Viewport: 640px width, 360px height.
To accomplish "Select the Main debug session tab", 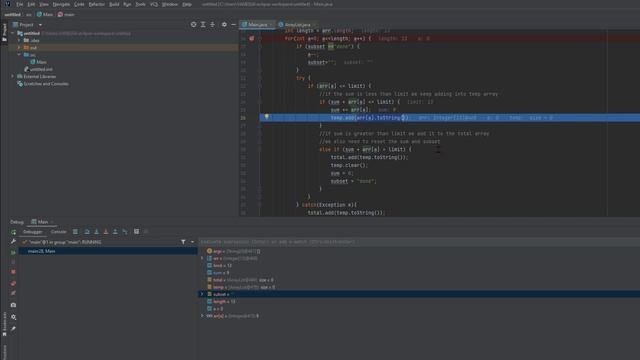I will point(42,222).
